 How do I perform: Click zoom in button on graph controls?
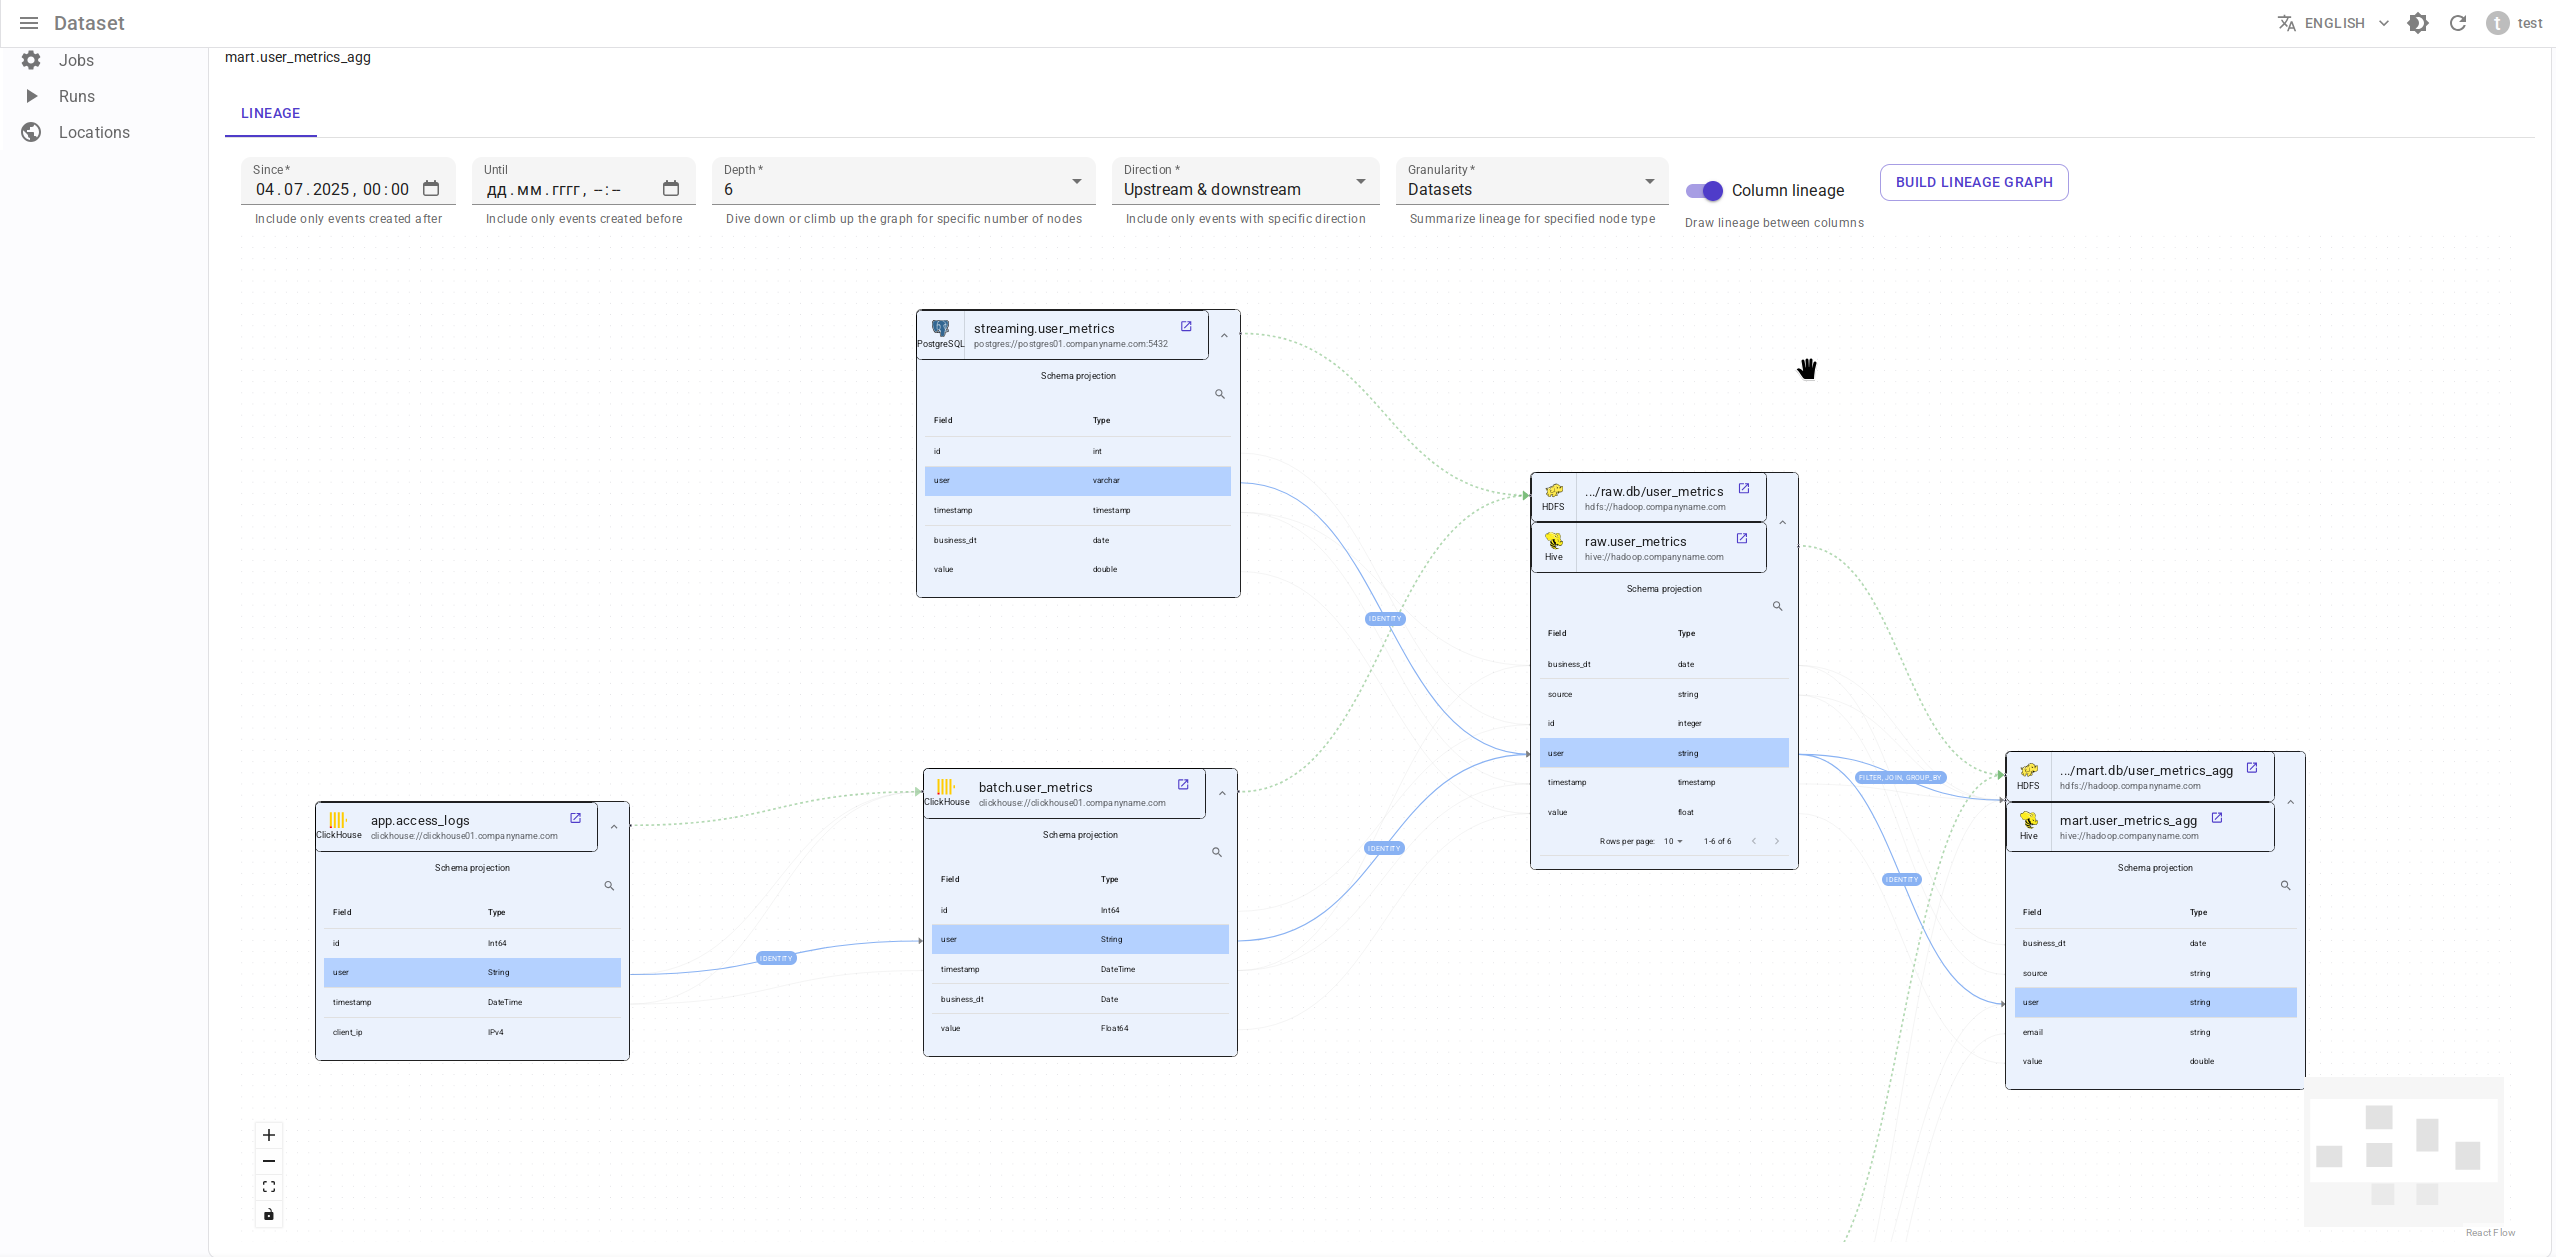269,1135
